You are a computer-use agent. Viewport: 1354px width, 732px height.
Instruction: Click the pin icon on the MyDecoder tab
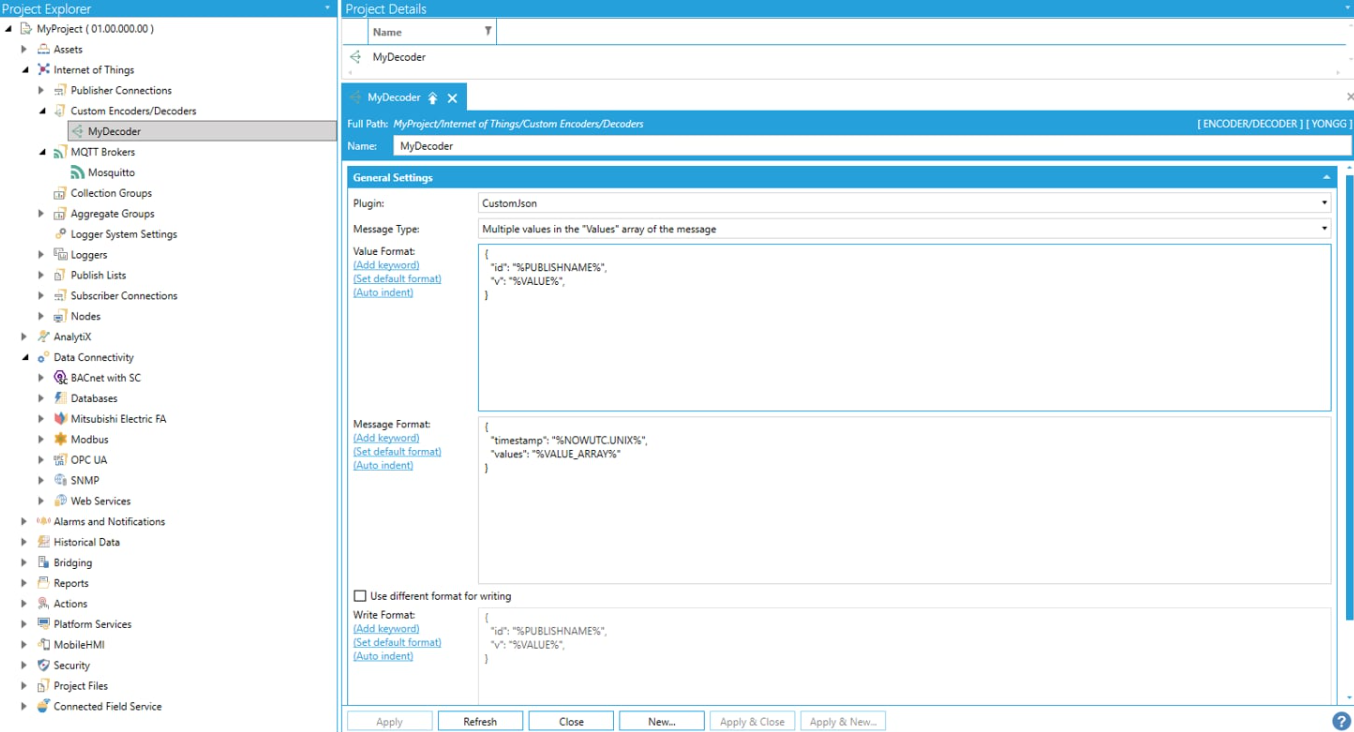tap(433, 98)
